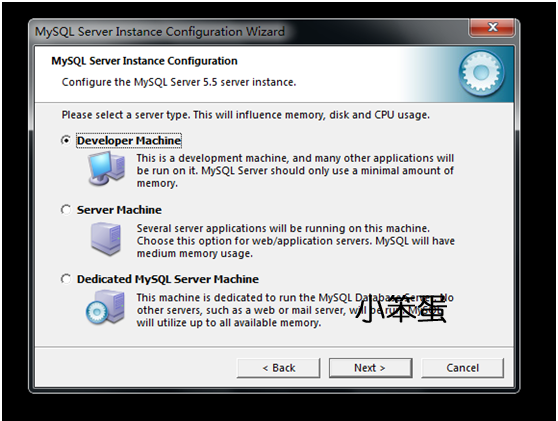Screen dimensions: 558x421
Task: Cancel the configuration wizard
Action: 463,368
